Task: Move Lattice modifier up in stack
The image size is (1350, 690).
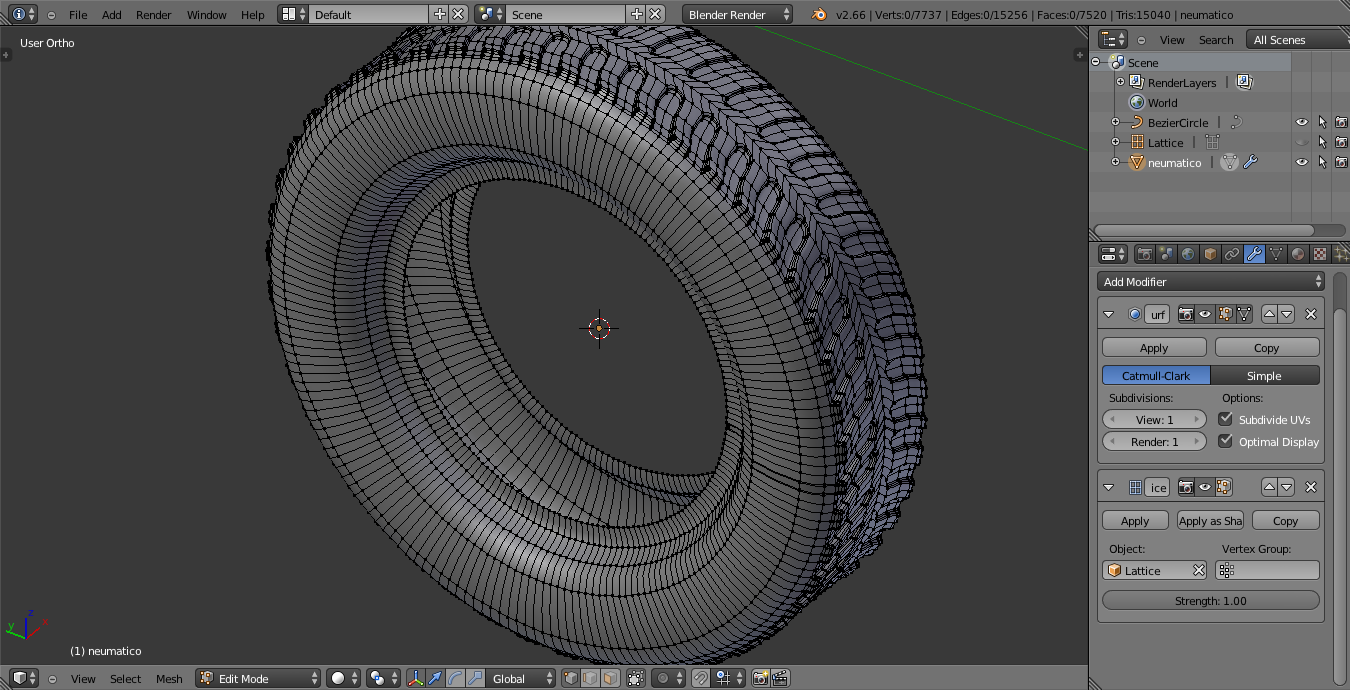Action: click(1269, 487)
